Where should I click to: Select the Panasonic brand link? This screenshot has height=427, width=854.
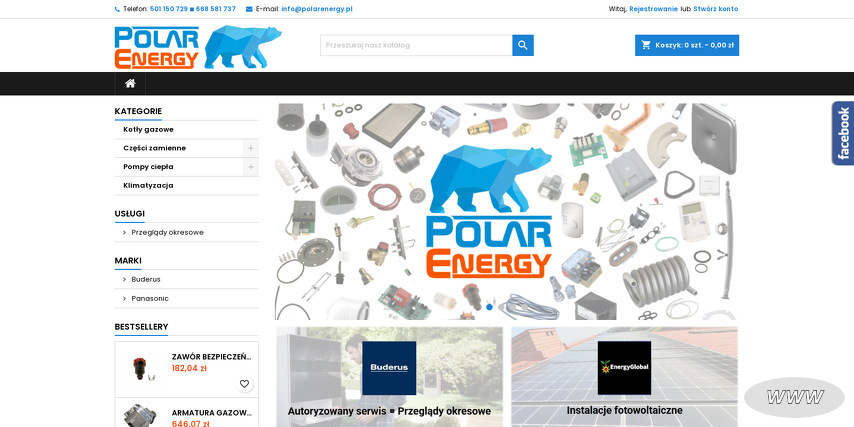click(x=150, y=298)
